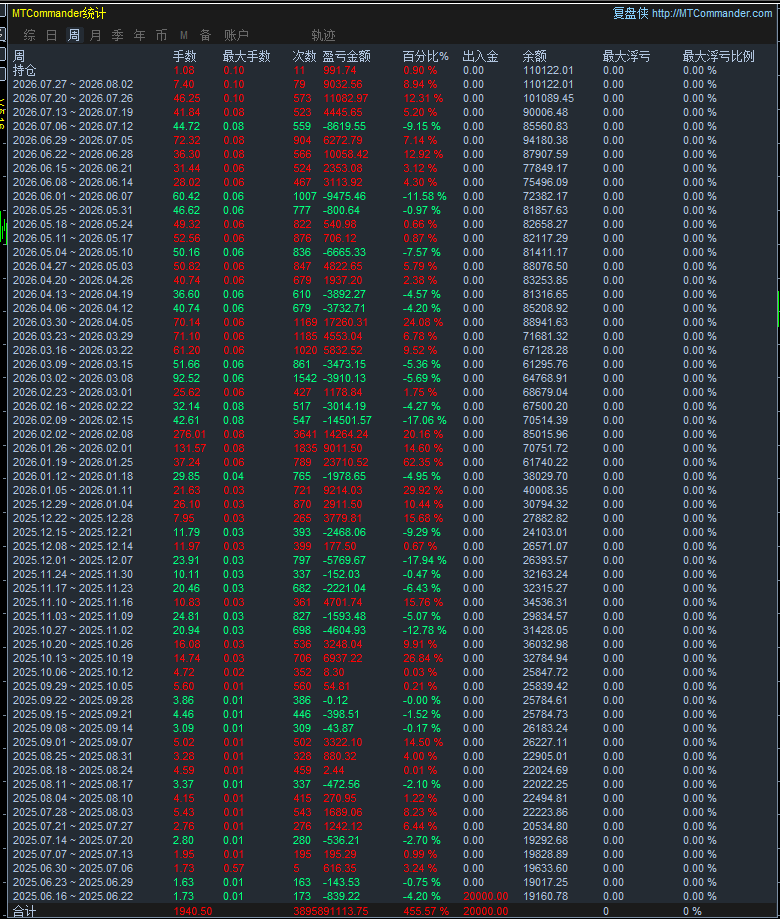Screen dimensions: 780x919
Task: Click profit amount 17260.31
Action: coord(346,322)
